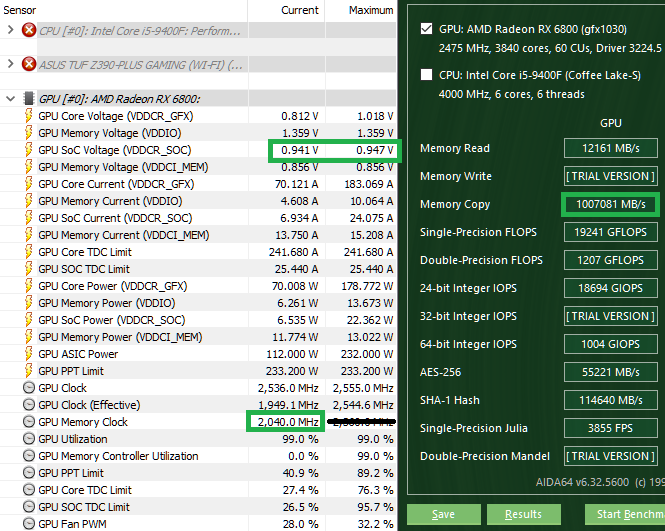Screen dimensions: 665x531
Task: Click lightning icon for GPU Memory Power (VDDCI_MEM)
Action: [28, 337]
